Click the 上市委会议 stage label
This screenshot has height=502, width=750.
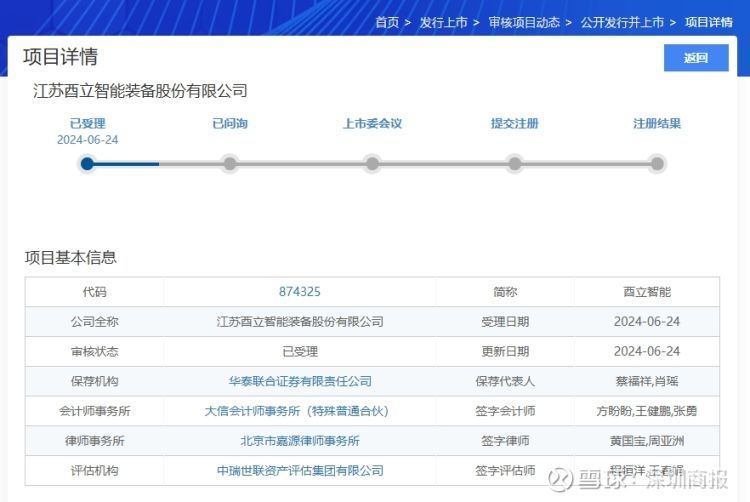click(x=373, y=123)
